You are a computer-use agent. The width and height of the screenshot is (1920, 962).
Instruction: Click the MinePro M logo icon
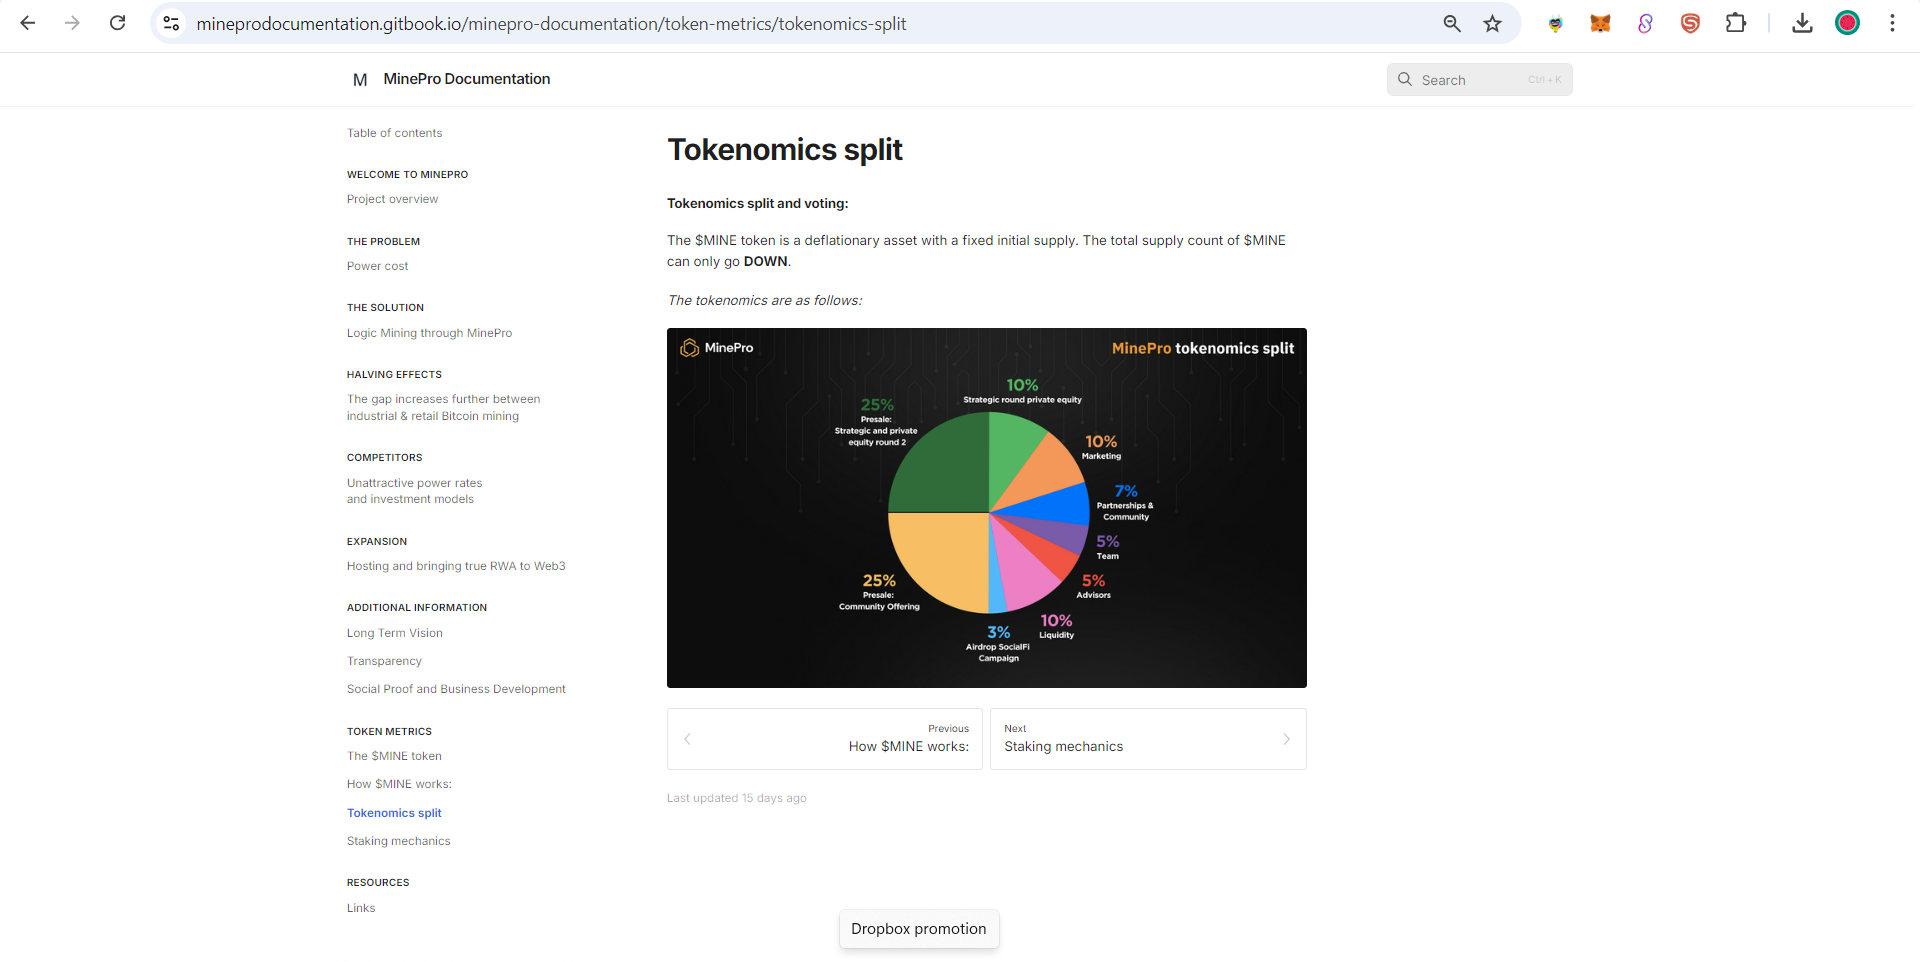360,79
